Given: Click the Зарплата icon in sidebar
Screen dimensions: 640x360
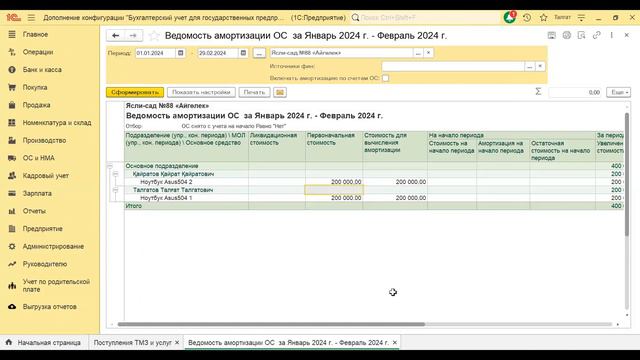Looking at the screenshot, I should coord(12,193).
